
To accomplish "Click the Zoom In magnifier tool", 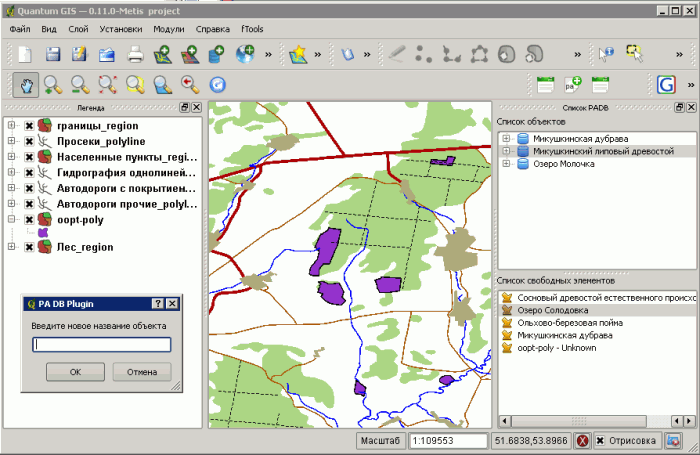I will (x=53, y=85).
